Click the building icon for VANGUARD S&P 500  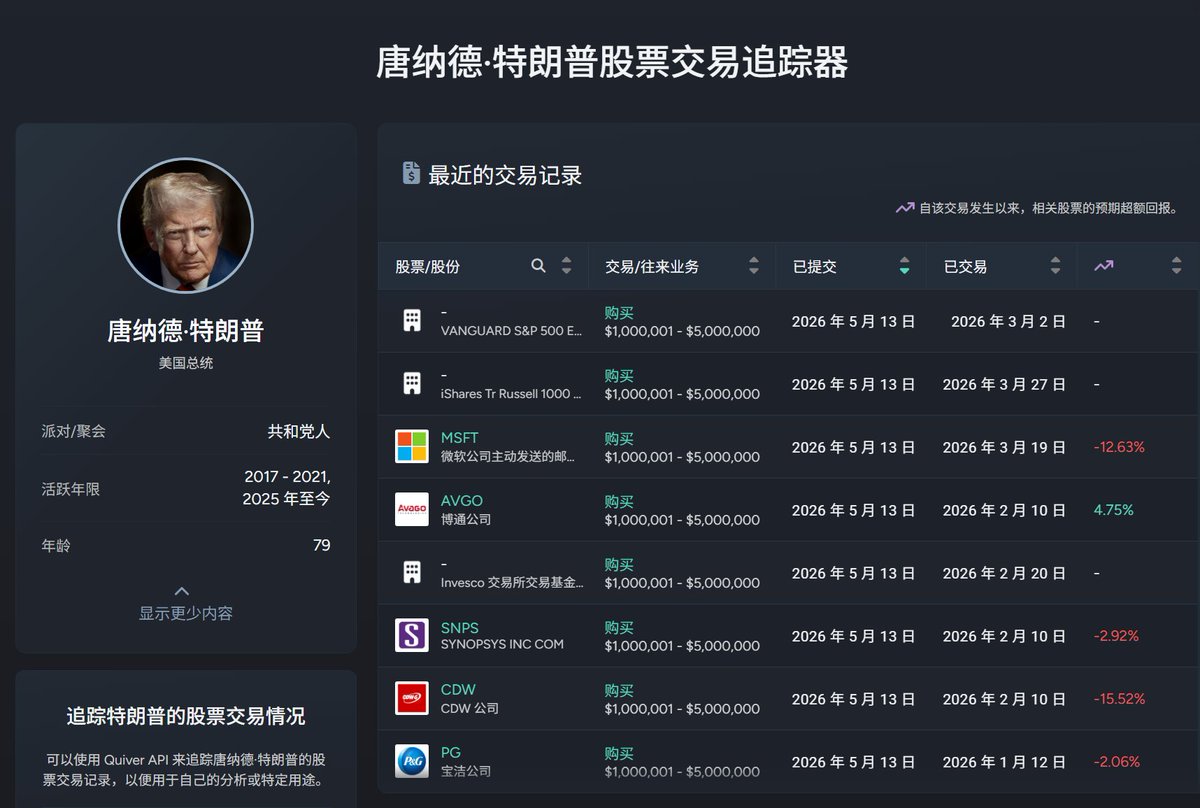point(411,321)
